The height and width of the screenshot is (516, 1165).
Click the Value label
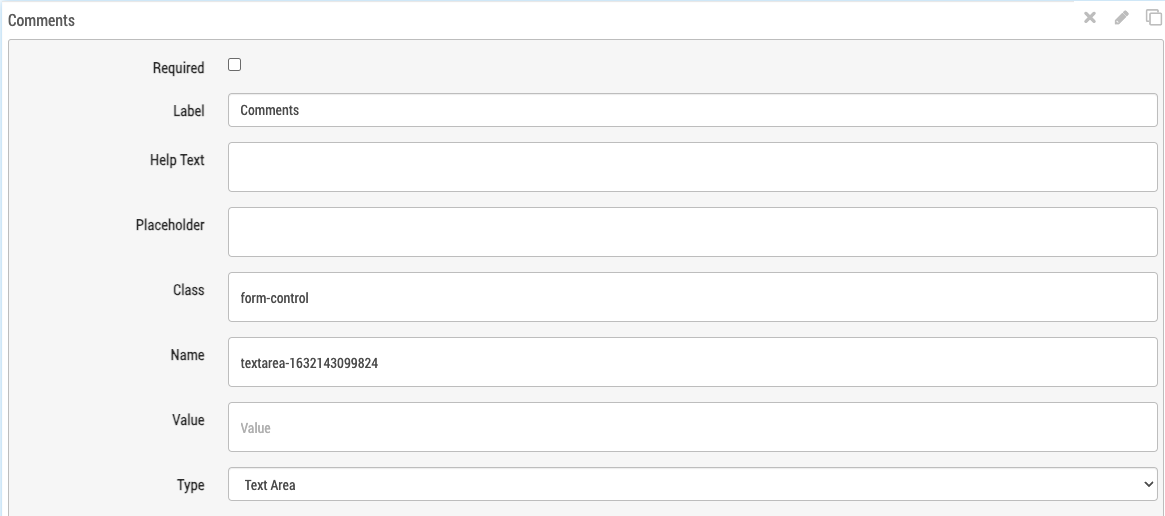(x=187, y=420)
